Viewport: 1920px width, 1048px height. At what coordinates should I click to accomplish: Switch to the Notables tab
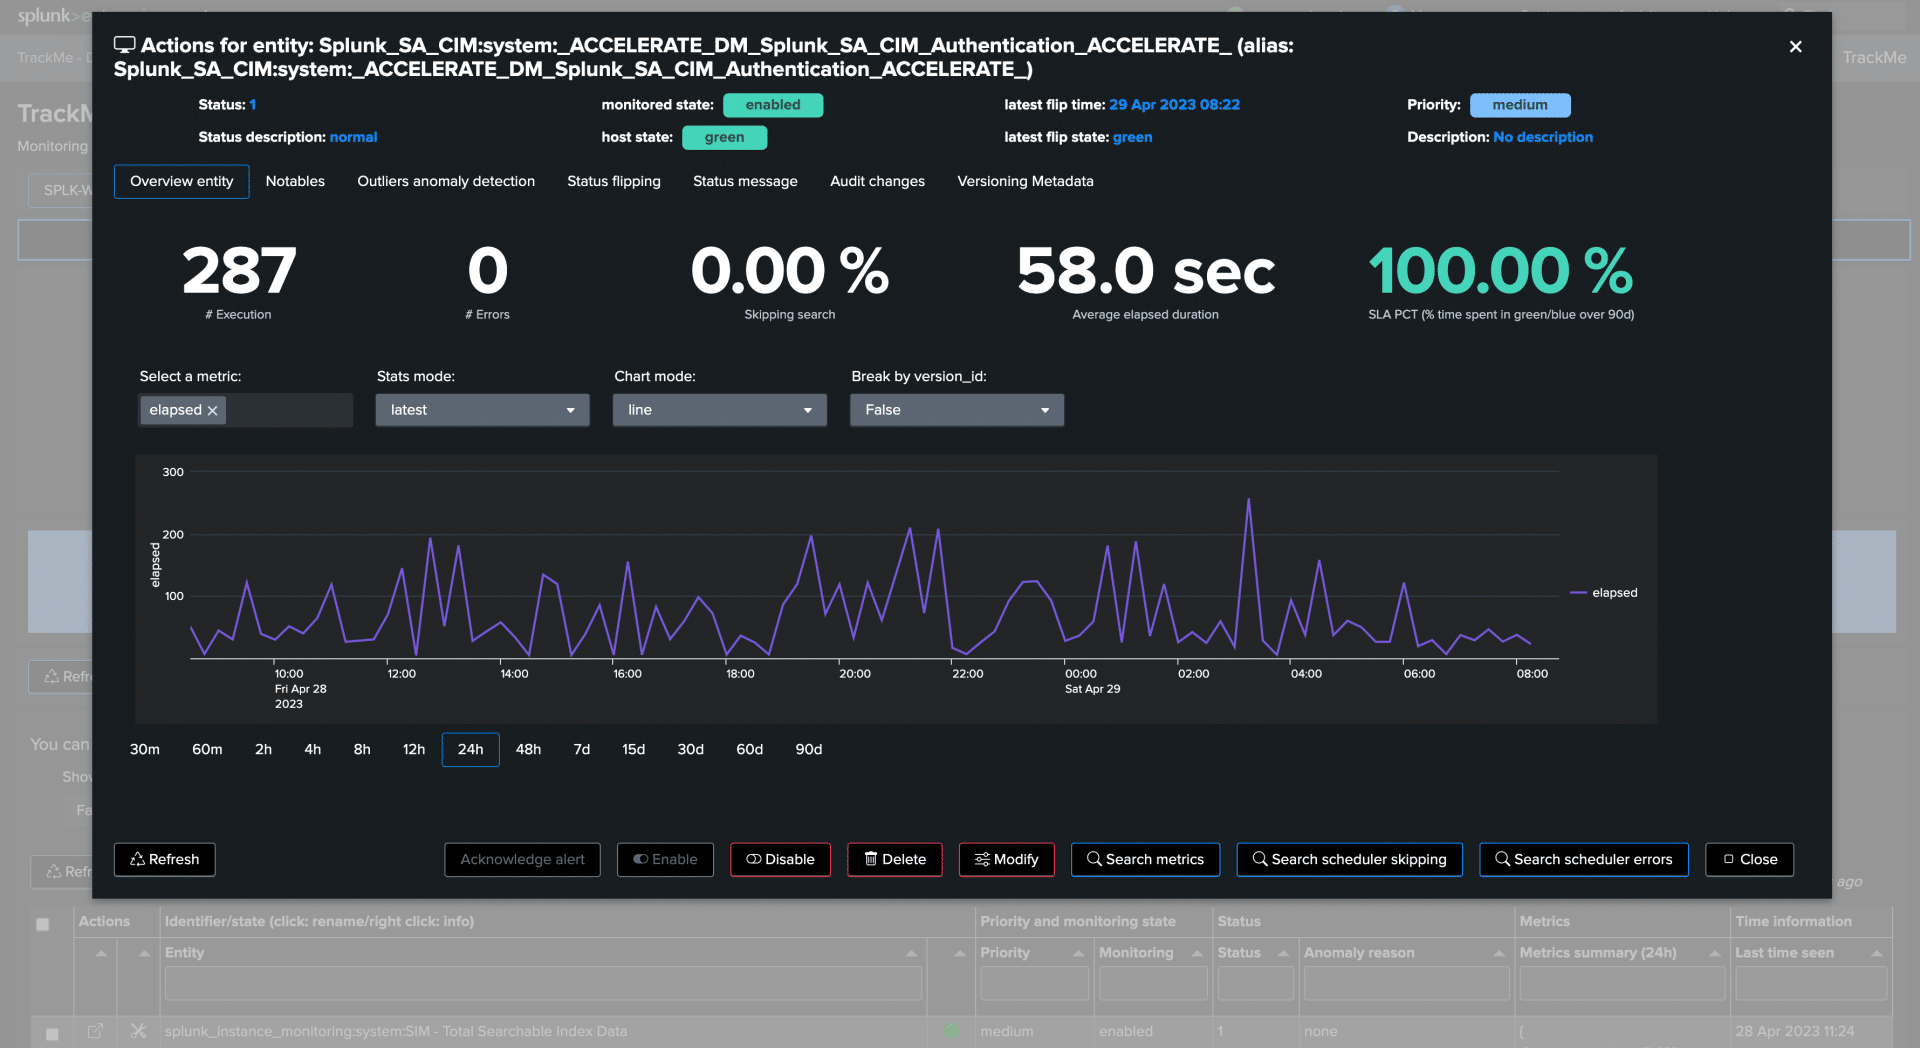click(x=295, y=181)
